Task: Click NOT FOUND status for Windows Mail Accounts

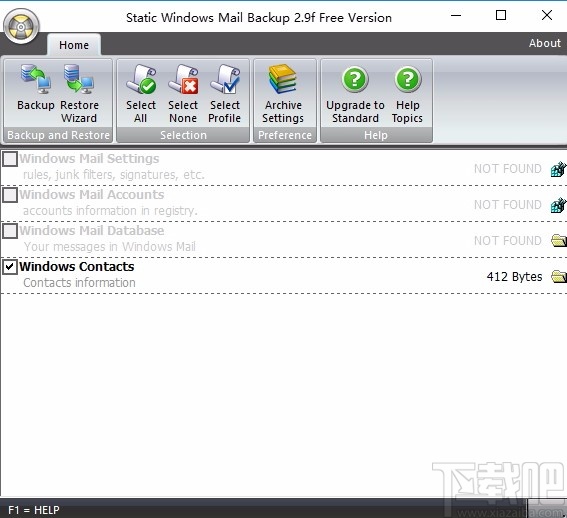Action: tap(508, 205)
